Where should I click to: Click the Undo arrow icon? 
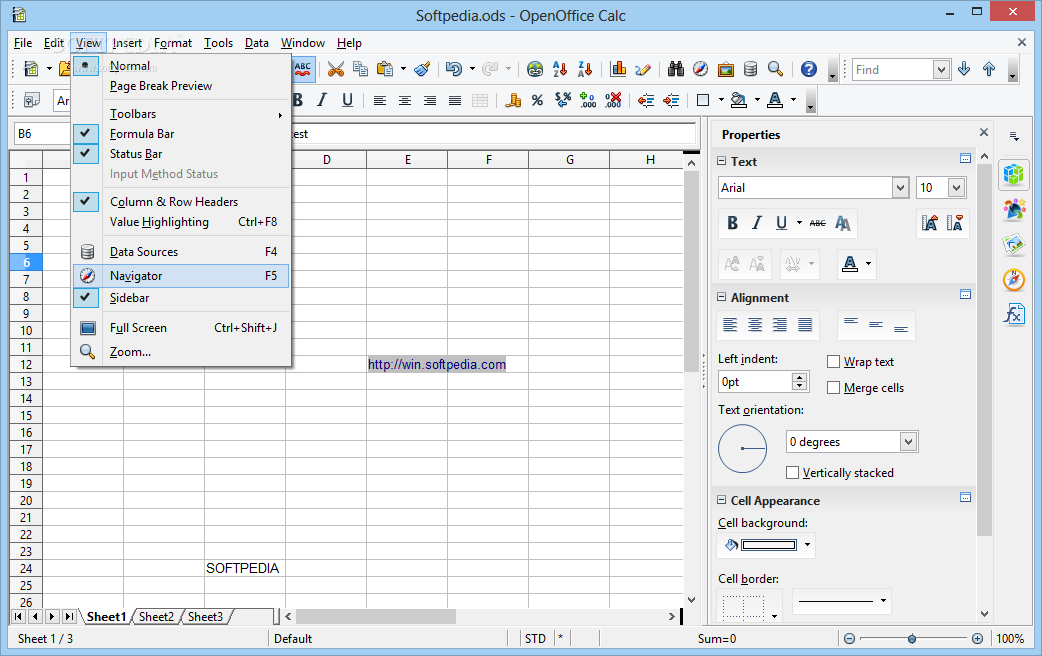453,68
